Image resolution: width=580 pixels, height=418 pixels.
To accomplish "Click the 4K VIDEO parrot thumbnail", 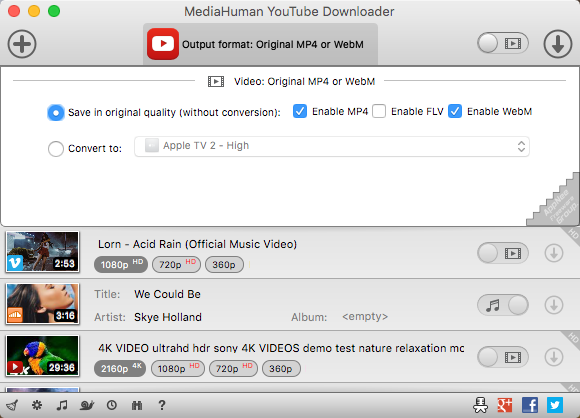I will point(43,356).
